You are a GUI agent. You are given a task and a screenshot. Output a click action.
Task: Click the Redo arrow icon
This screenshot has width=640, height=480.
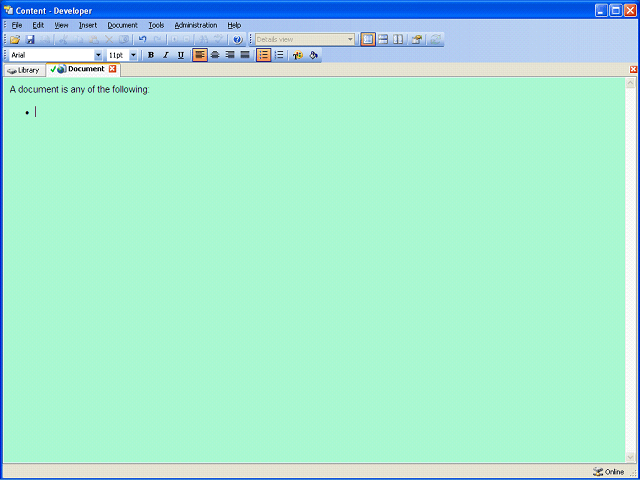pos(158,40)
